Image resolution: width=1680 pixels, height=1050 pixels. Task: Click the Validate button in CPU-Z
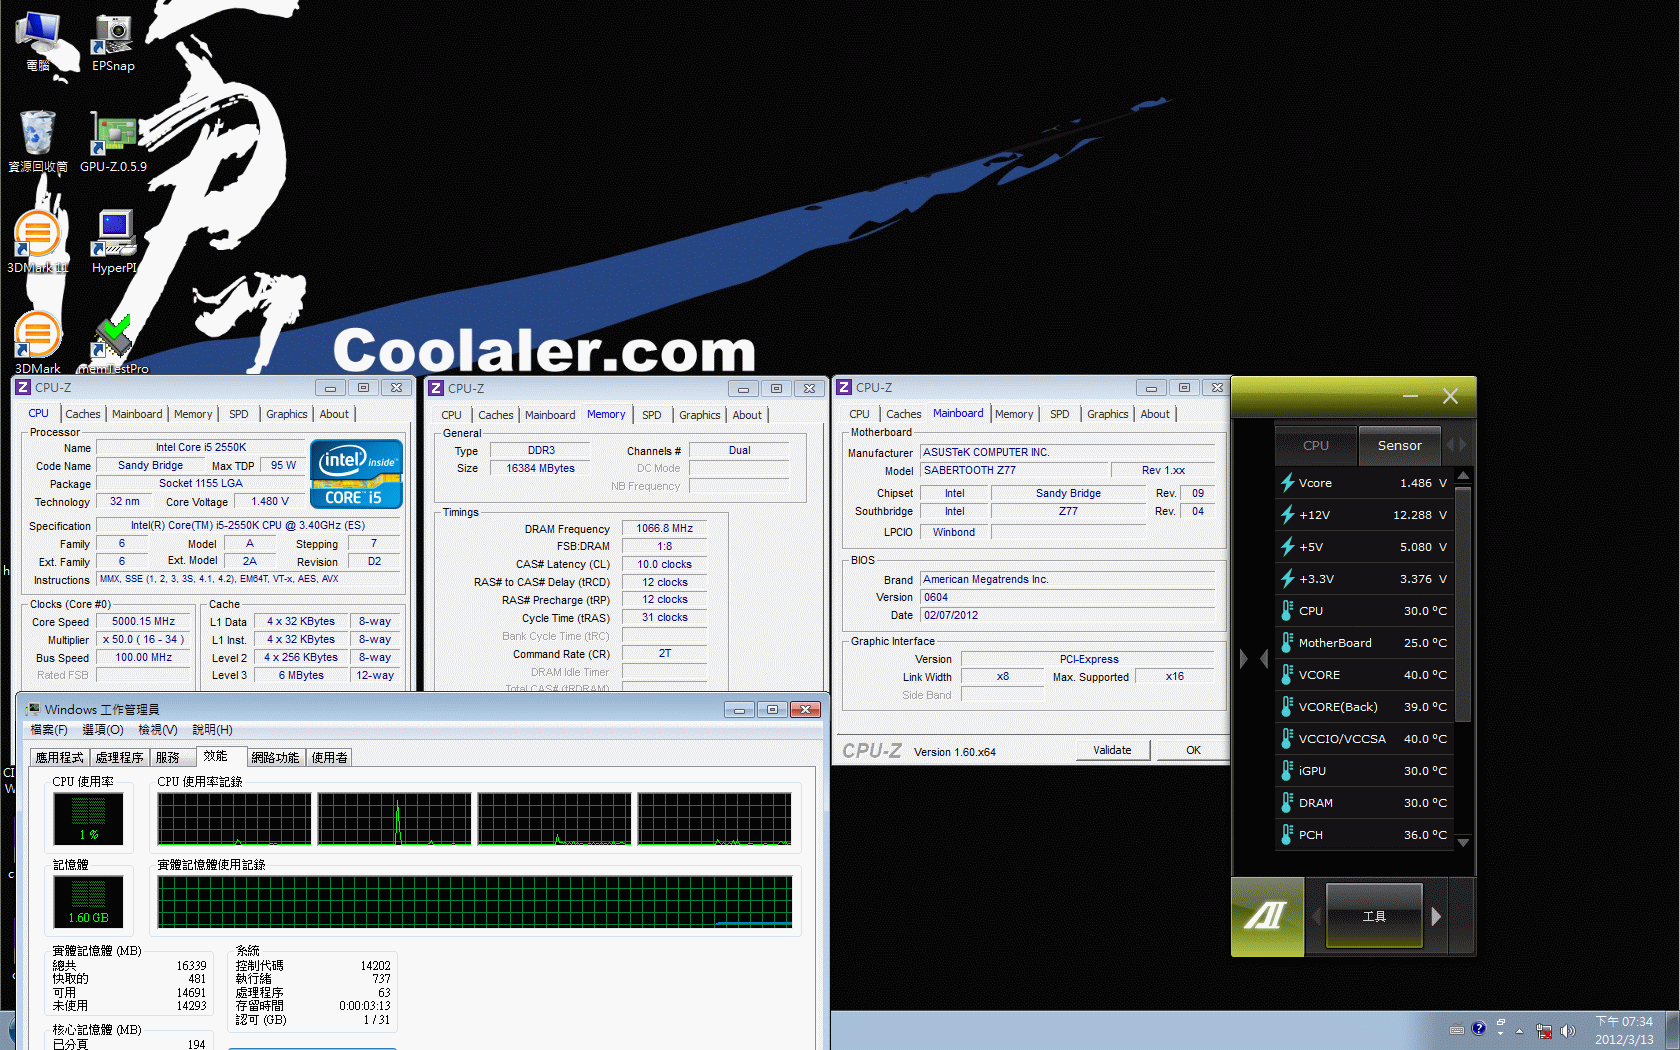(x=1112, y=750)
